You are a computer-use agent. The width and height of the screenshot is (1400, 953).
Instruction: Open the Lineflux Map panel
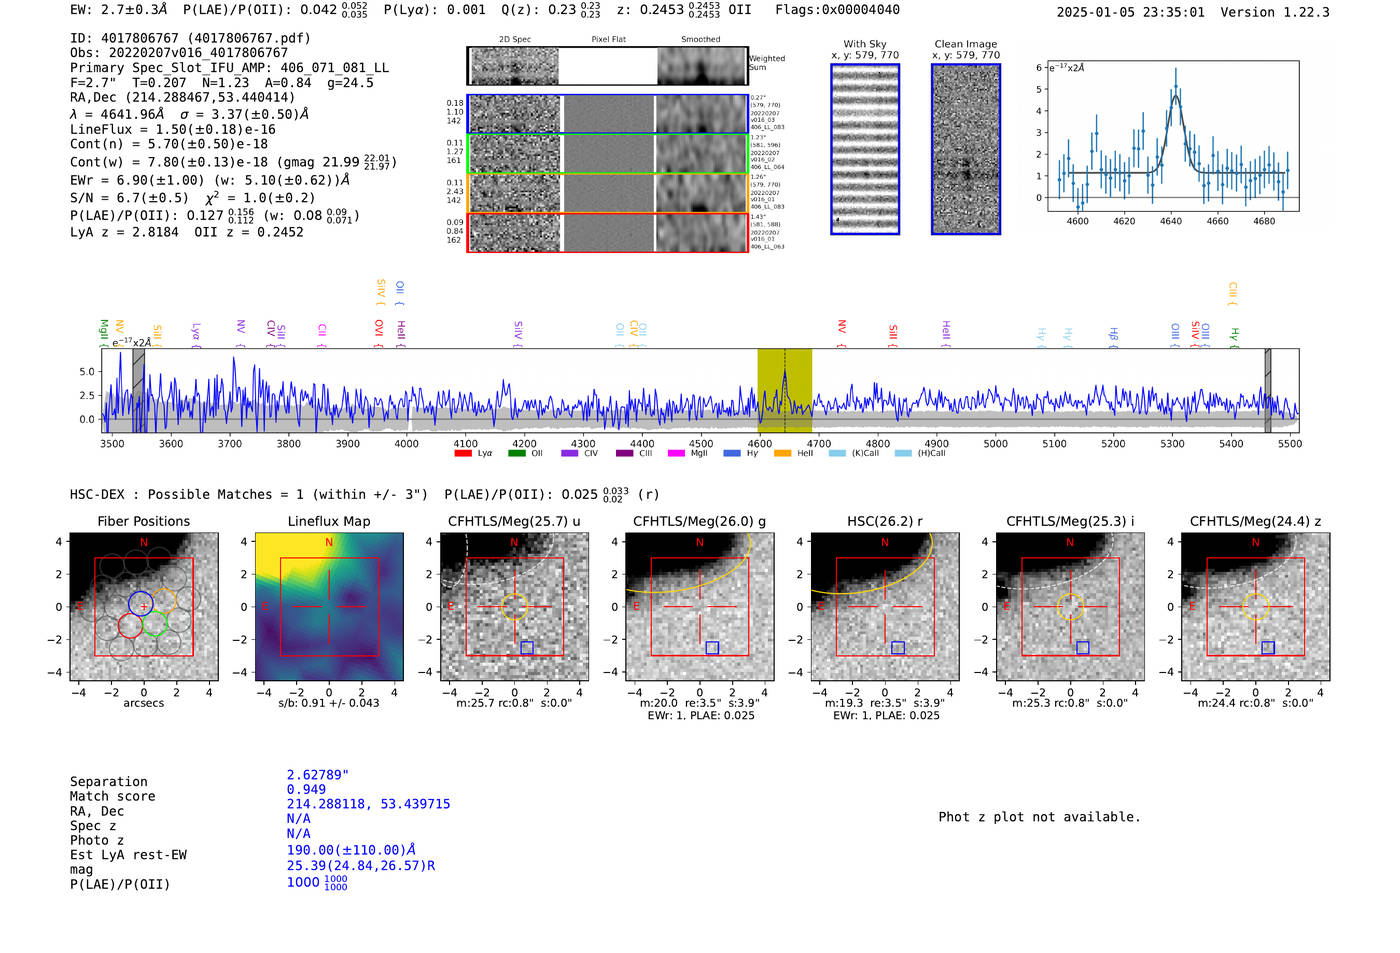click(329, 607)
